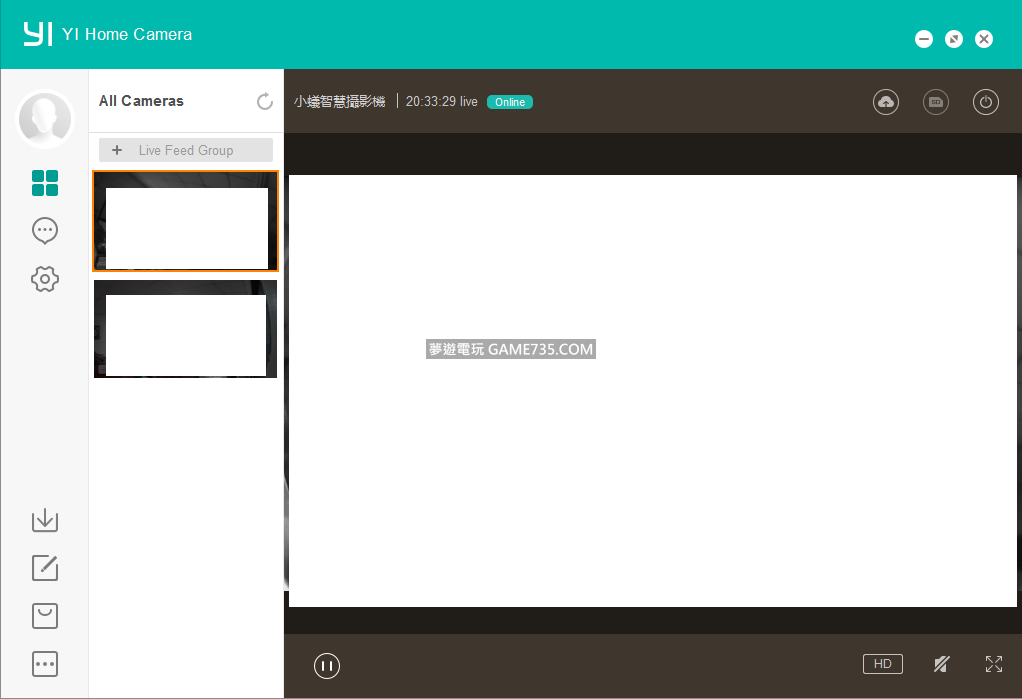This screenshot has width=1022, height=699.
Task: Click the All Cameras heading
Action: pos(141,101)
